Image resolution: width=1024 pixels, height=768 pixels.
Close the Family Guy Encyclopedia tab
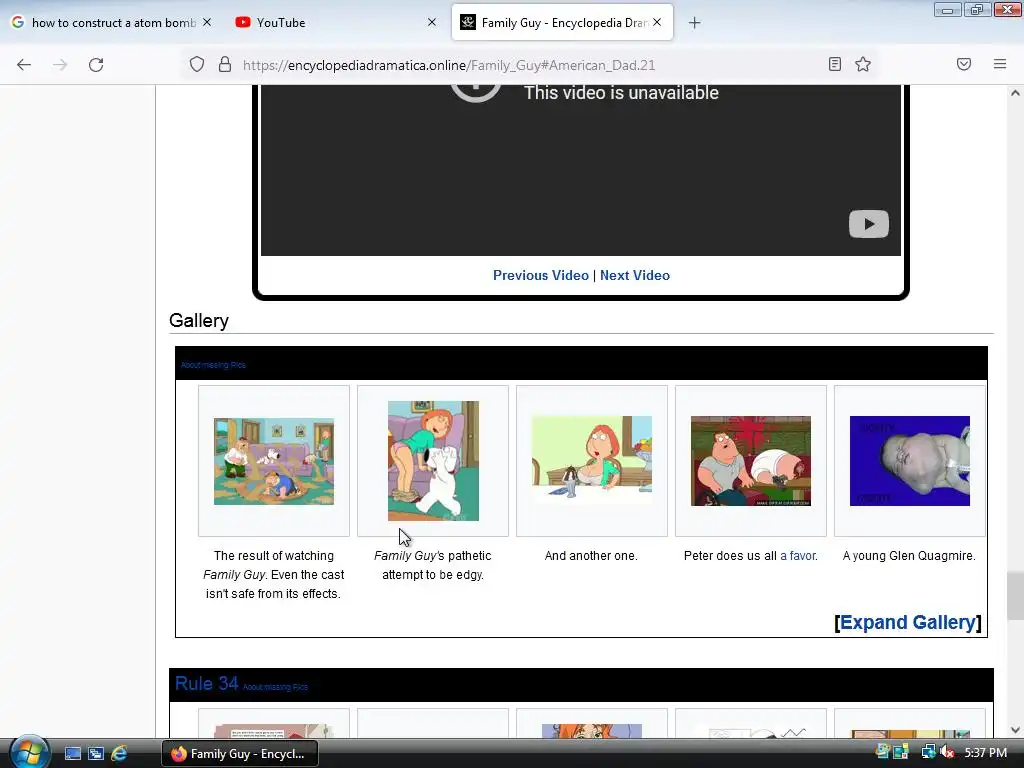(x=657, y=22)
